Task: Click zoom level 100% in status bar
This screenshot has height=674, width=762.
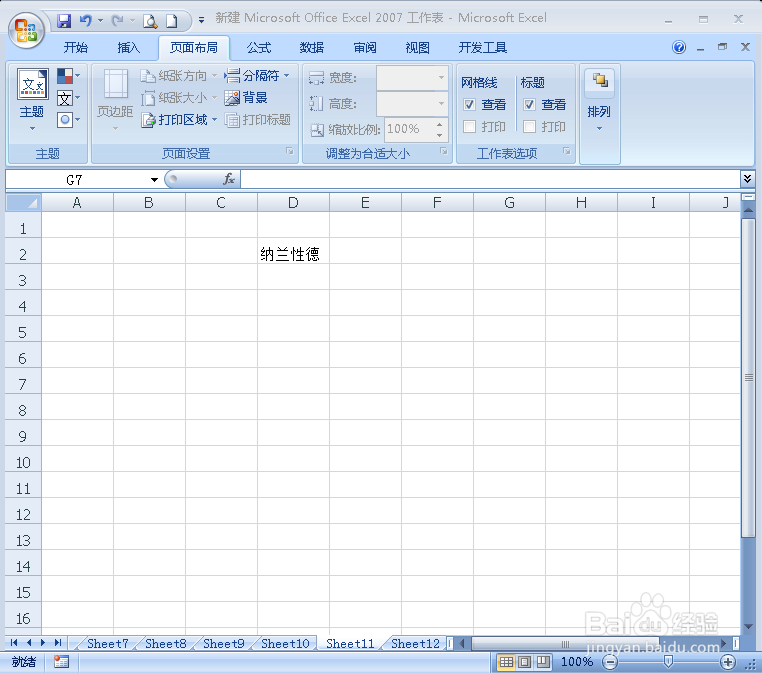Action: click(577, 662)
